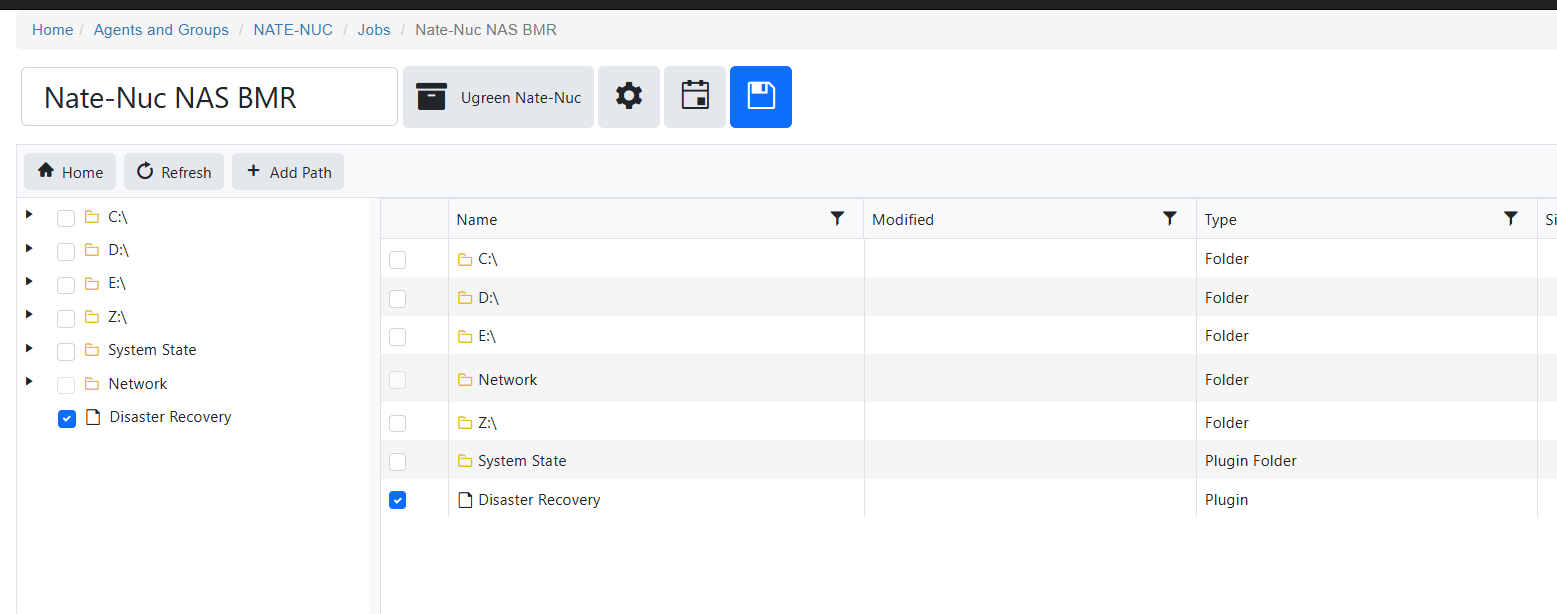Sort by the Name column header
This screenshot has height=614, width=1557.
pos(477,220)
